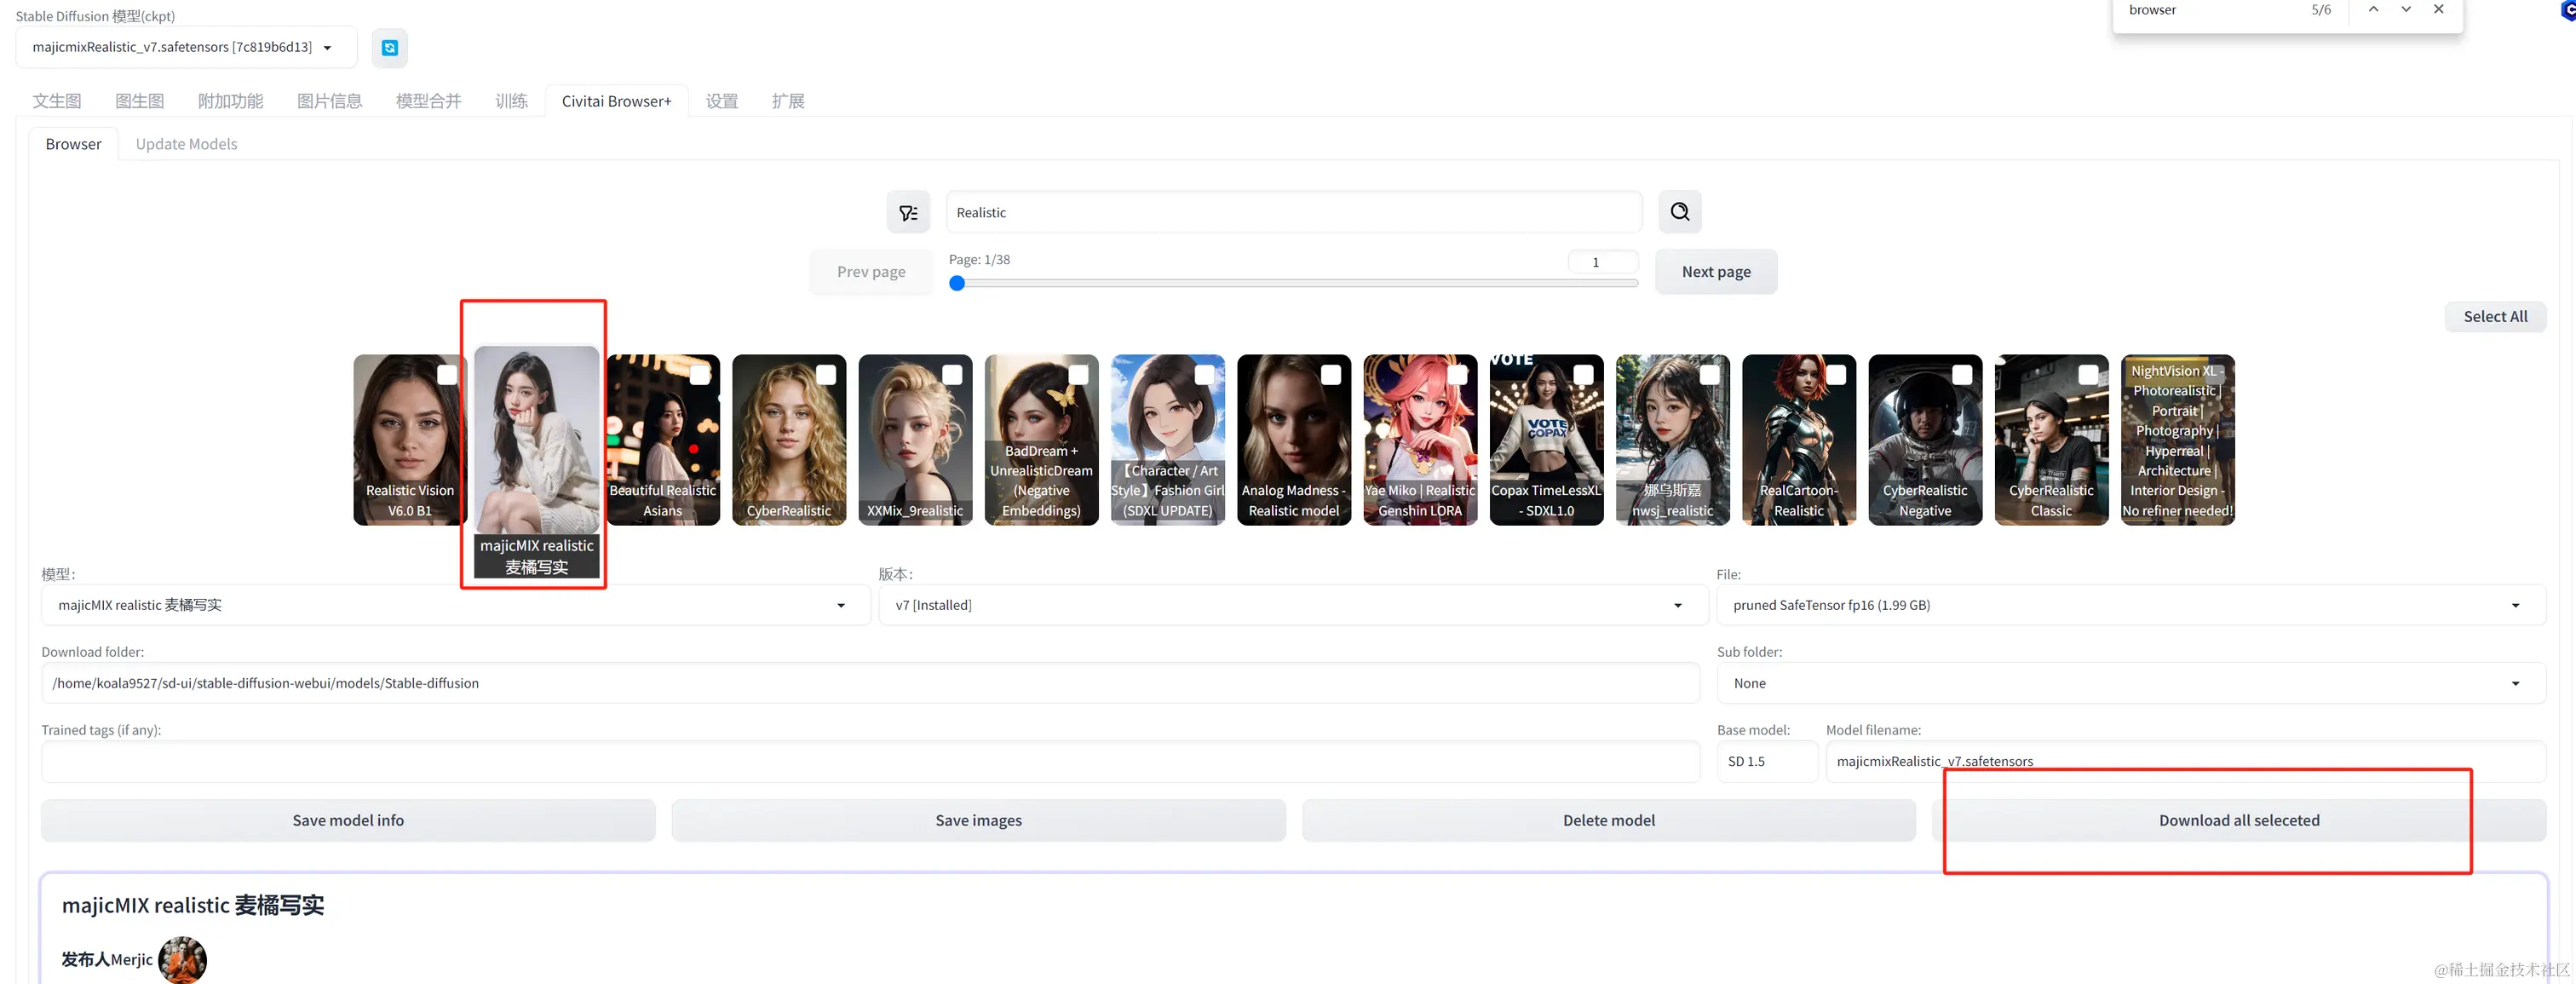Tick the checkbox on Realistic Vision card
Screen dimensions: 2576x984
[447, 374]
